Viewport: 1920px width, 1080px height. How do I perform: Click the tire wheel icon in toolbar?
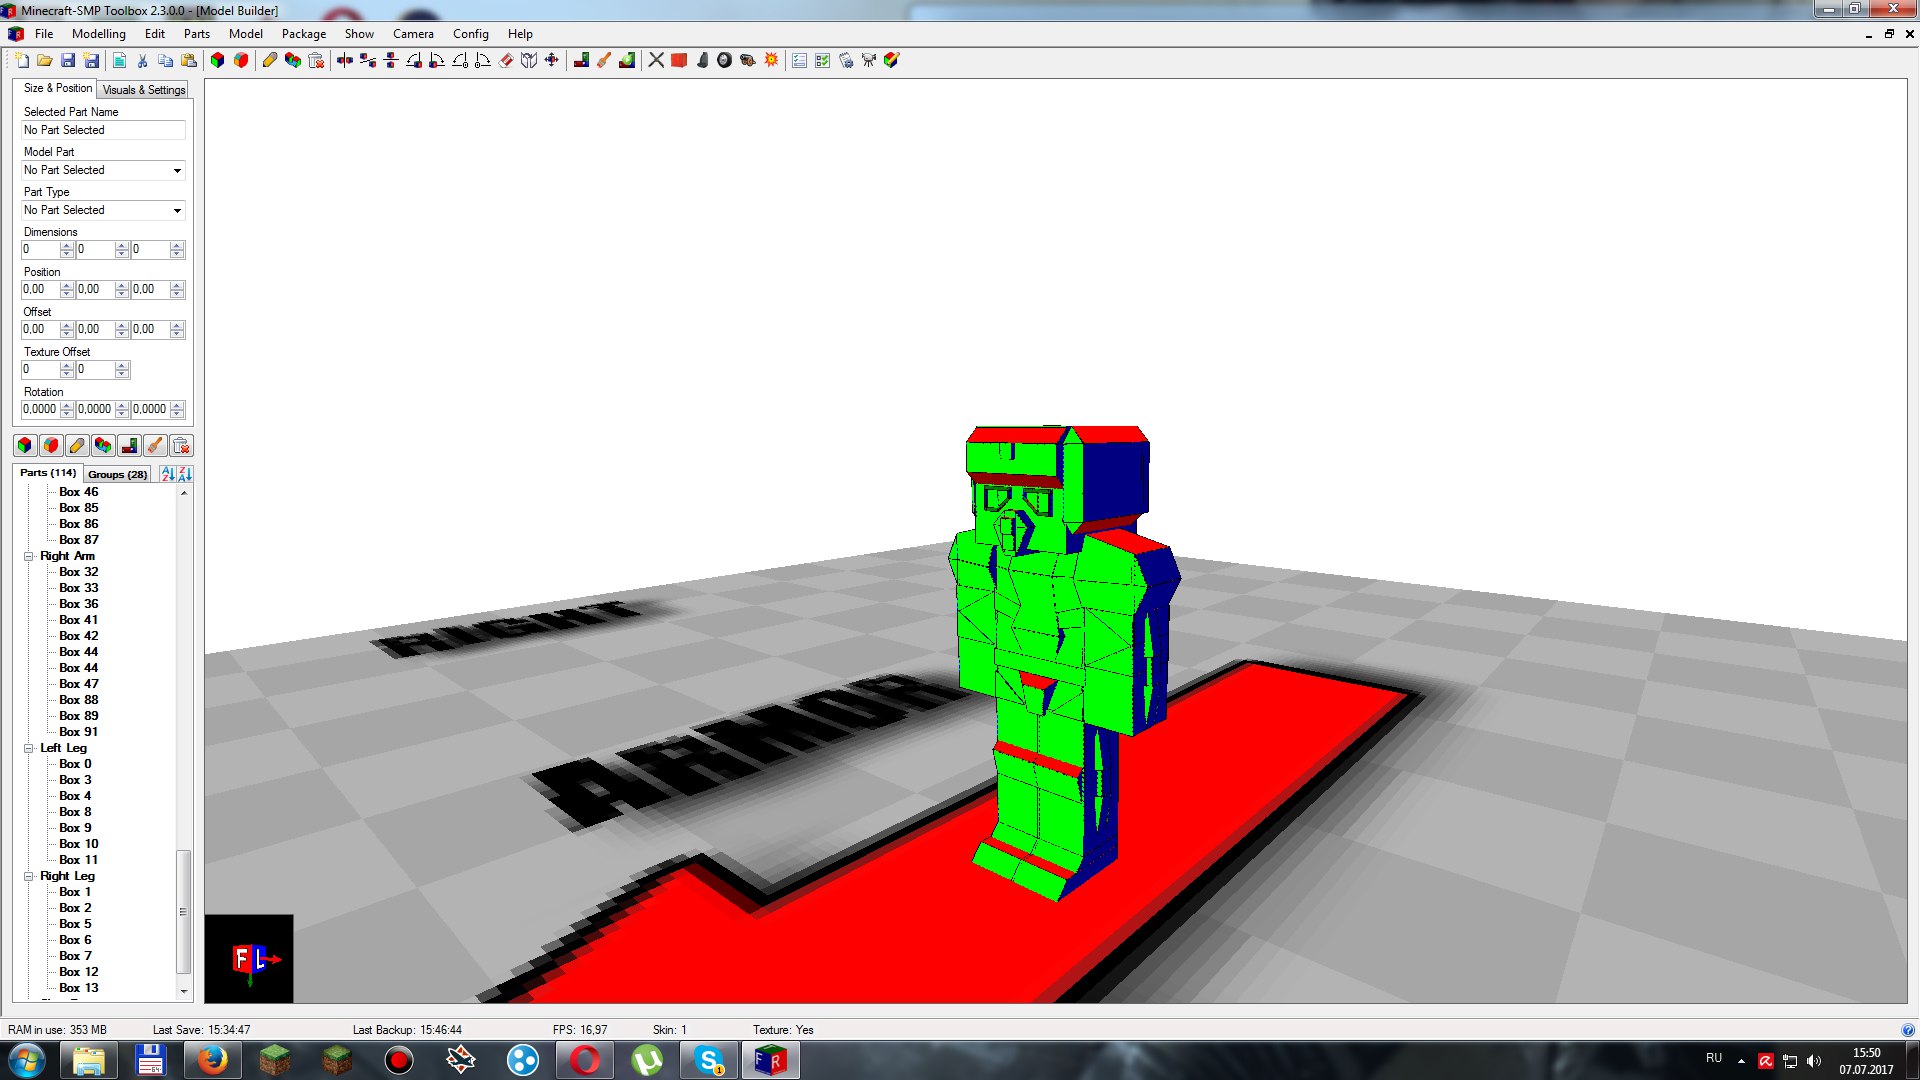[724, 61]
